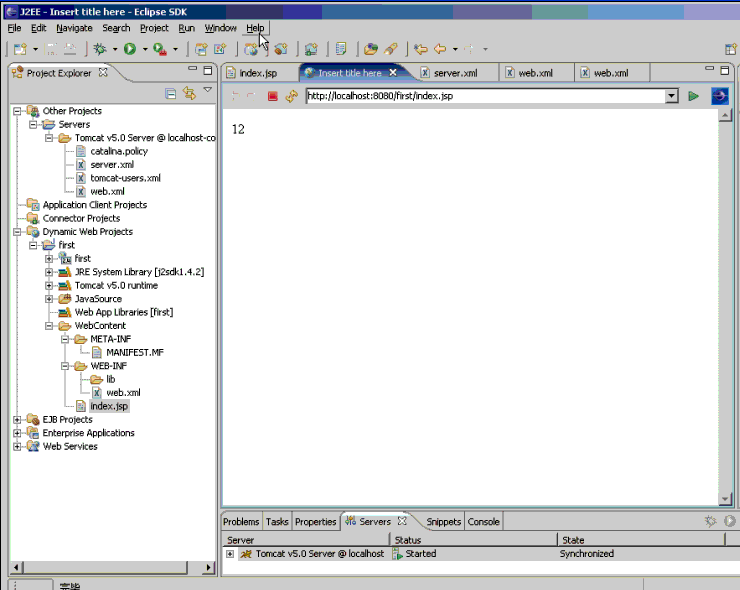
Task: Click the URL address input field
Action: [x=485, y=96]
